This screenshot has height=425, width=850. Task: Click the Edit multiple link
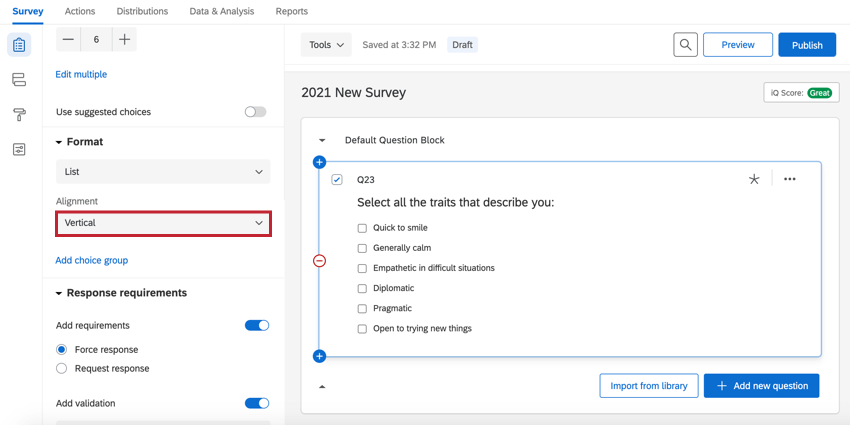pos(81,74)
